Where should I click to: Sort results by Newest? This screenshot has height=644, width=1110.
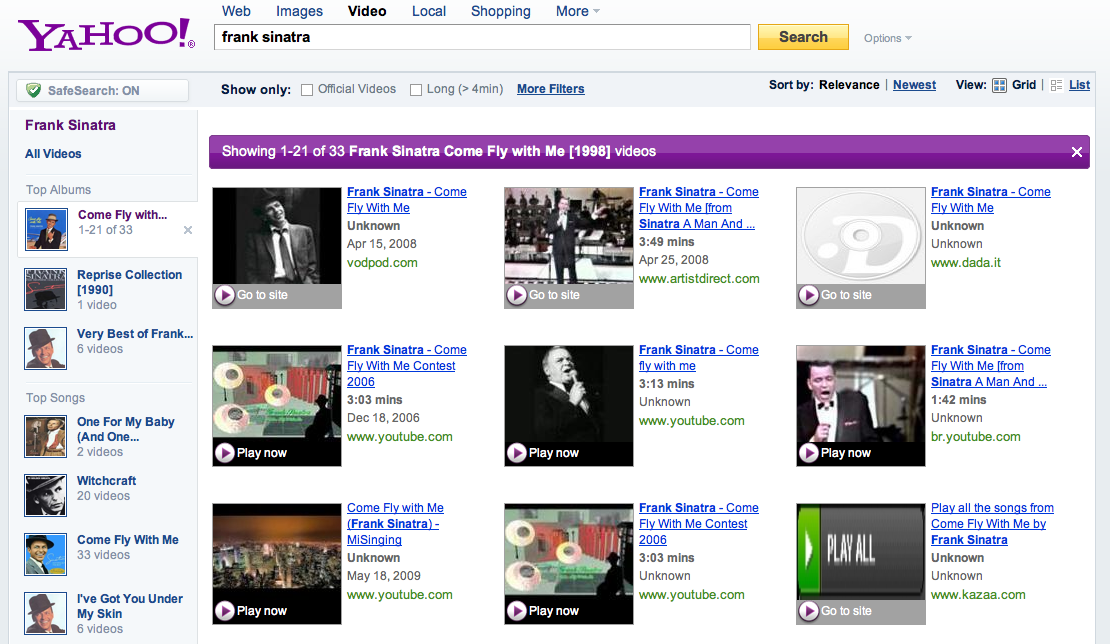click(914, 85)
